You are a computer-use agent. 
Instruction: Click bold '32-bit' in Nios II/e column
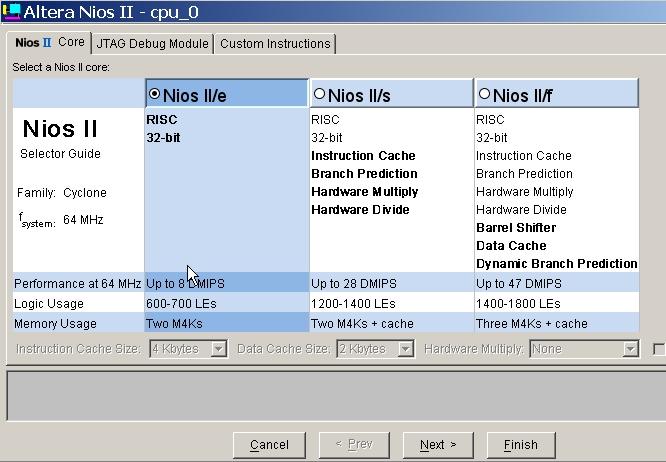[x=163, y=138]
